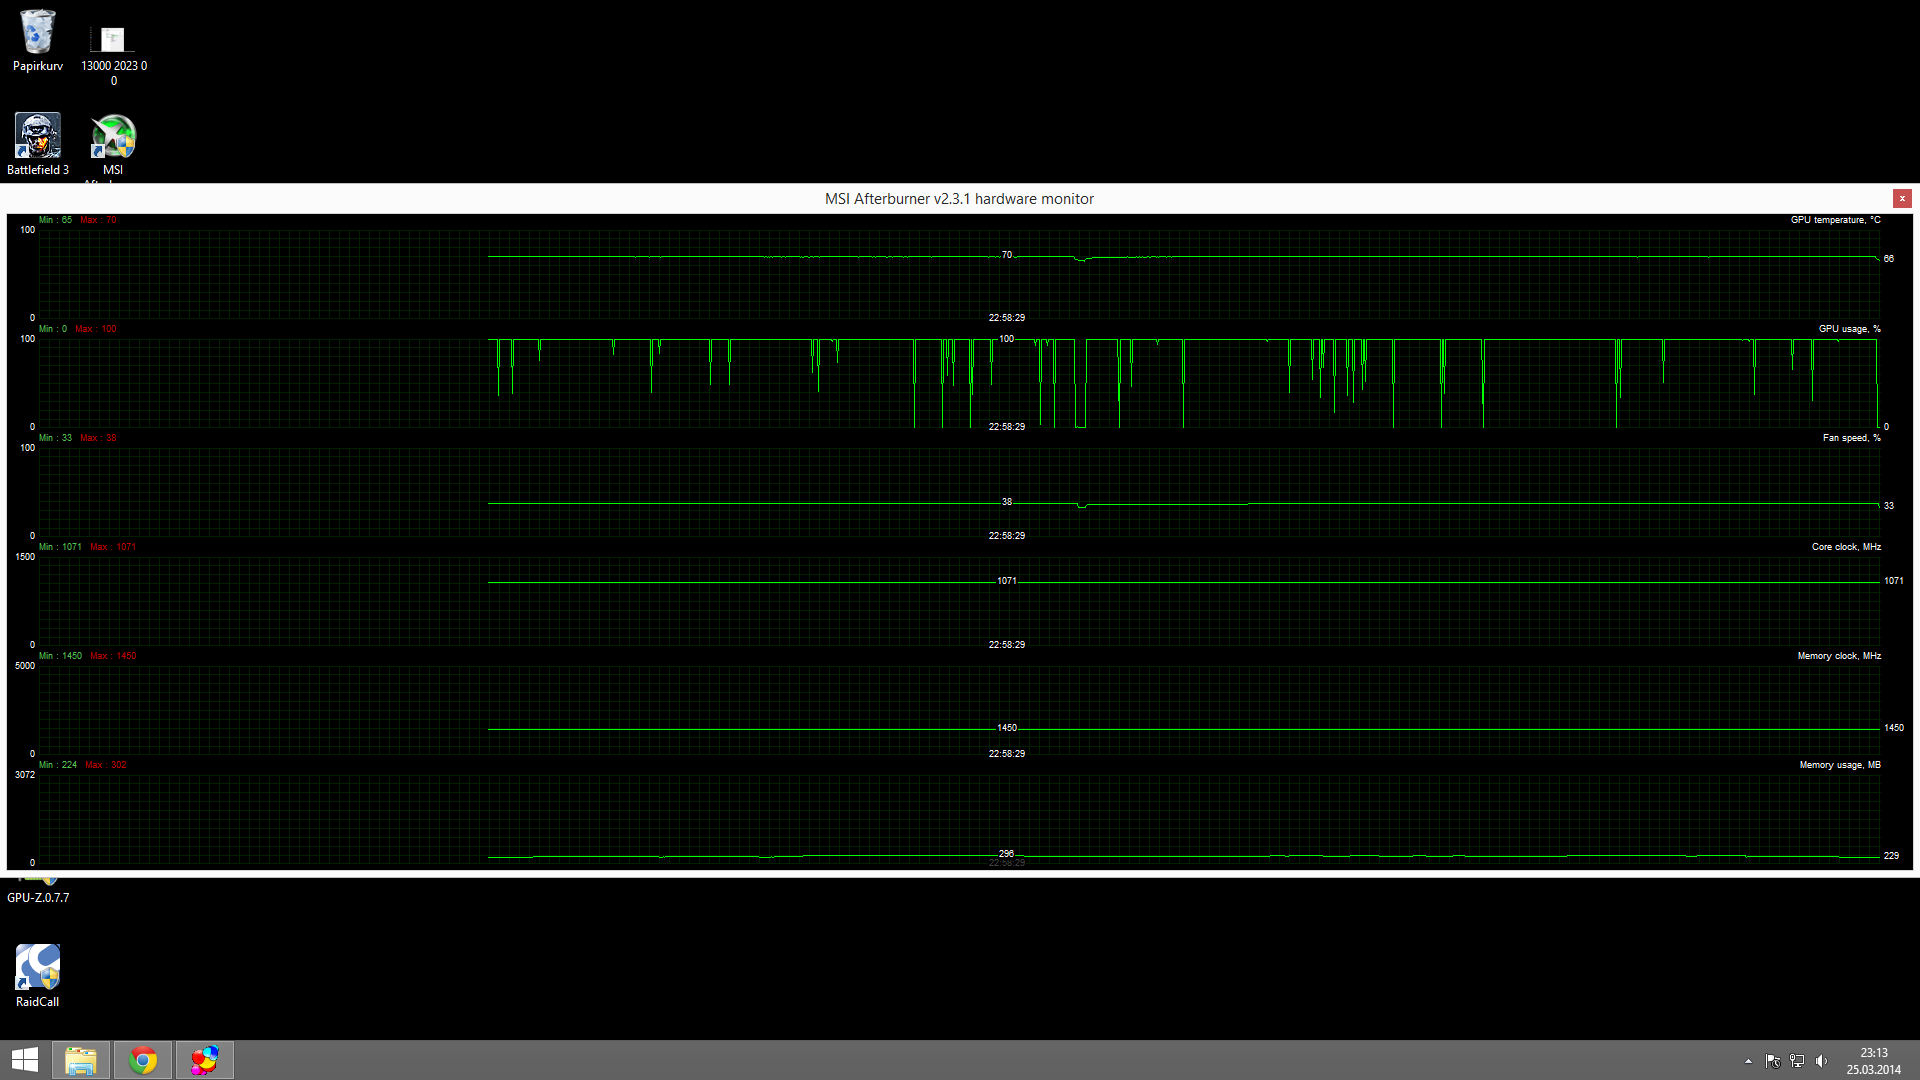Click the 70 marker on temperature graph

click(x=1007, y=255)
